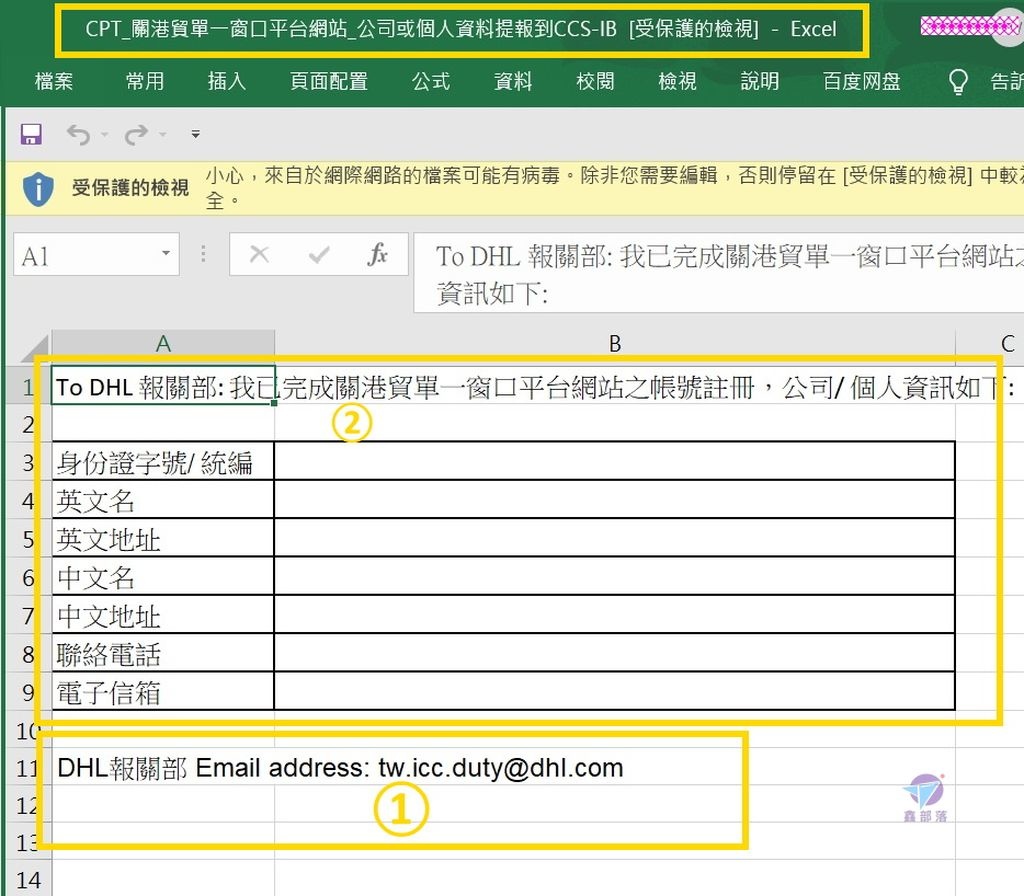
Task: Click empty cell B3 beside 身份證字號
Action: click(615, 462)
